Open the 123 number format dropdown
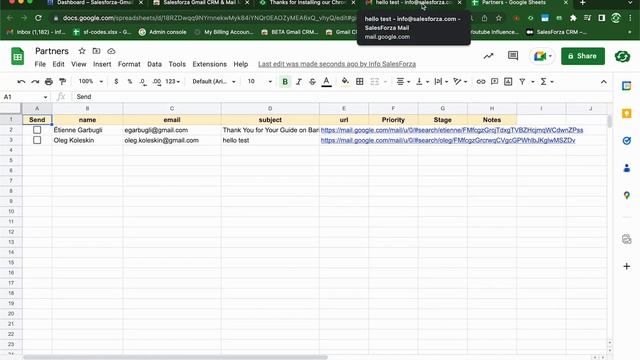Viewport: 640px width, 360px height. (173, 82)
